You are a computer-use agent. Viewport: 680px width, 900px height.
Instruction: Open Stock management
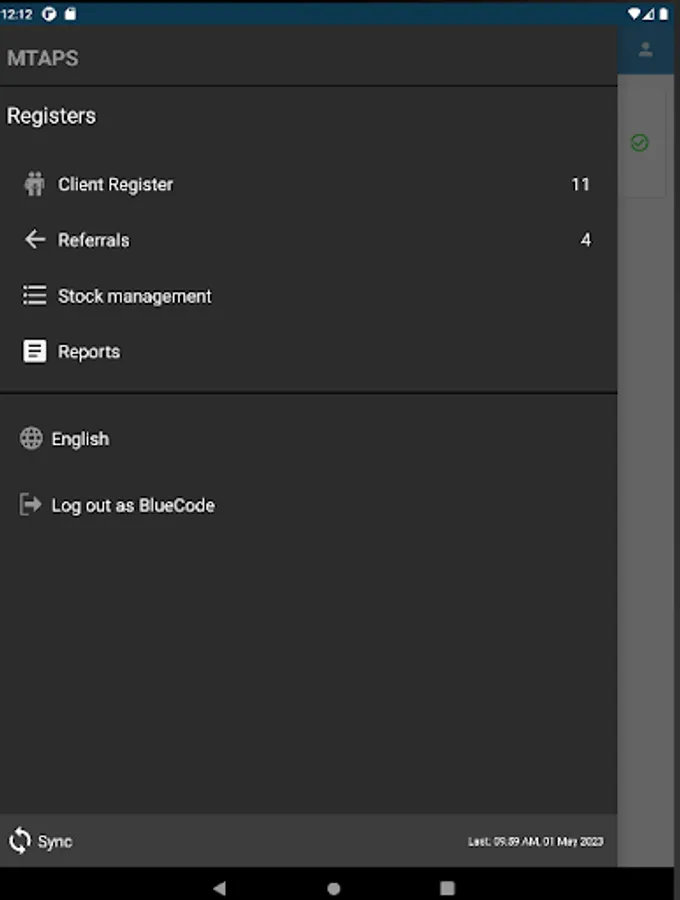pos(135,296)
